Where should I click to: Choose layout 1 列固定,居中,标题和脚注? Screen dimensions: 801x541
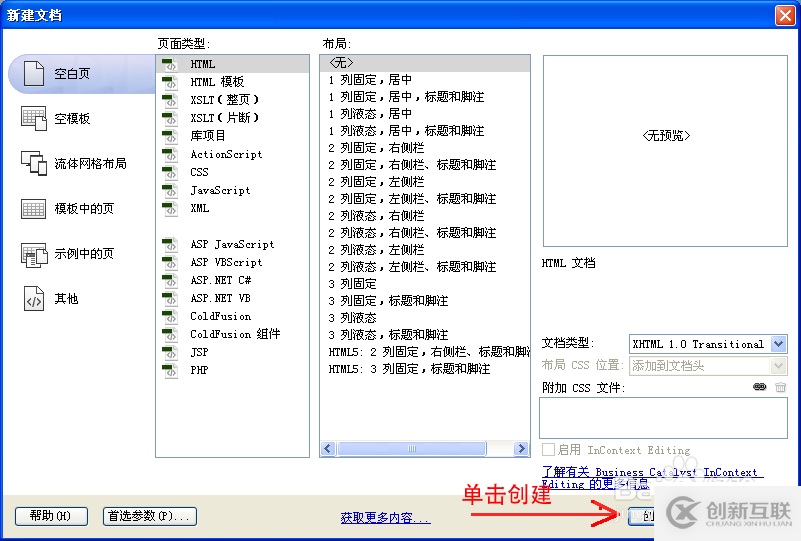425,97
